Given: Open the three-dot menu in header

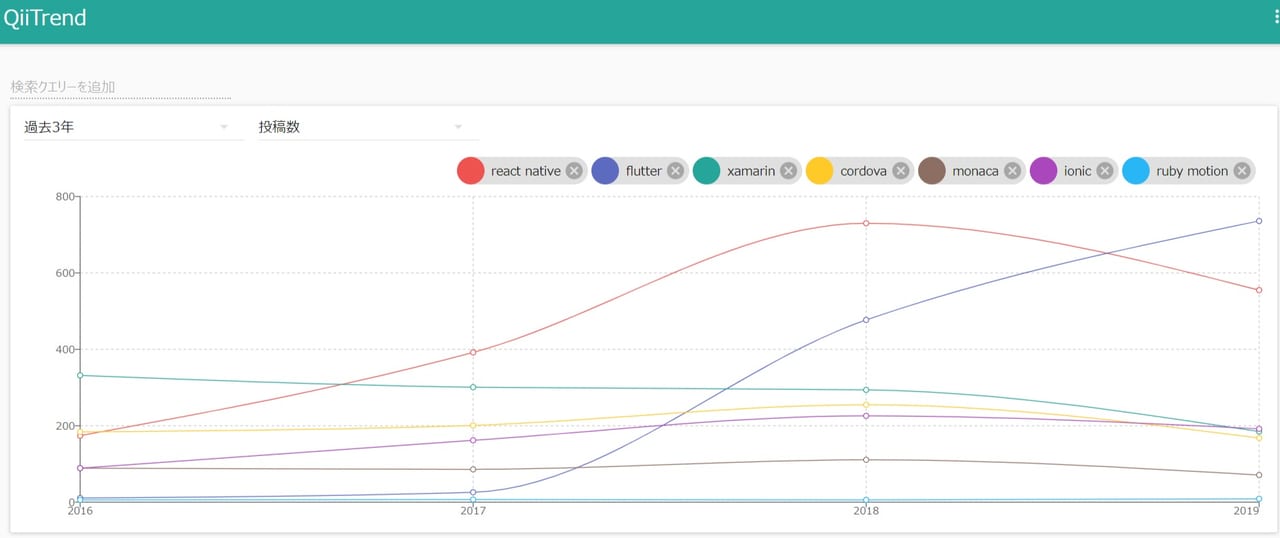Looking at the screenshot, I should [1276, 18].
